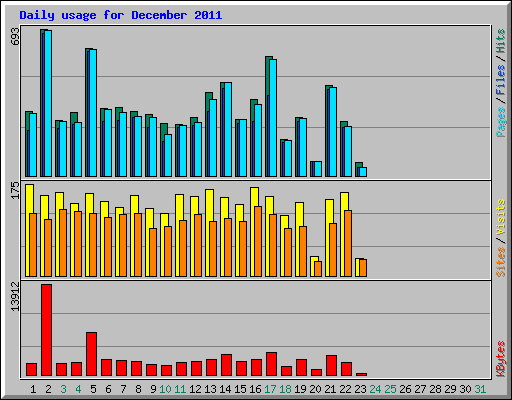Select day 16 on the x-axis
The image size is (512, 400).
255,389
